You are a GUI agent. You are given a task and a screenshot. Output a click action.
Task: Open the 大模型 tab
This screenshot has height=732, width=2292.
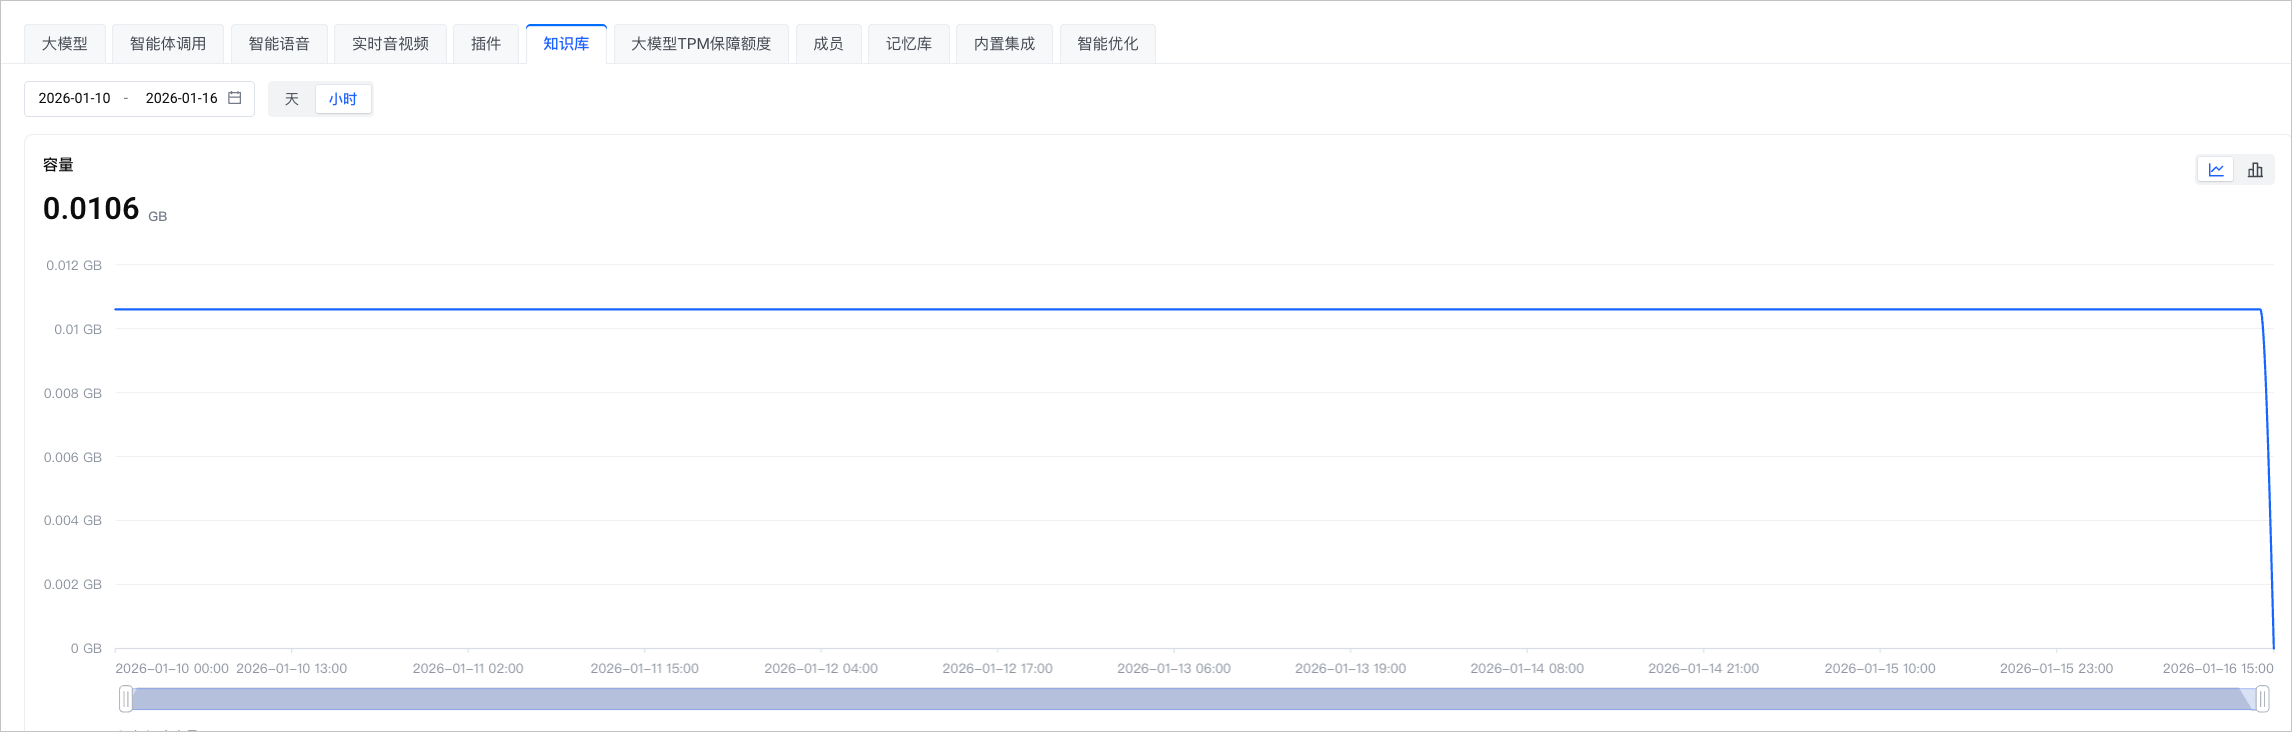65,44
